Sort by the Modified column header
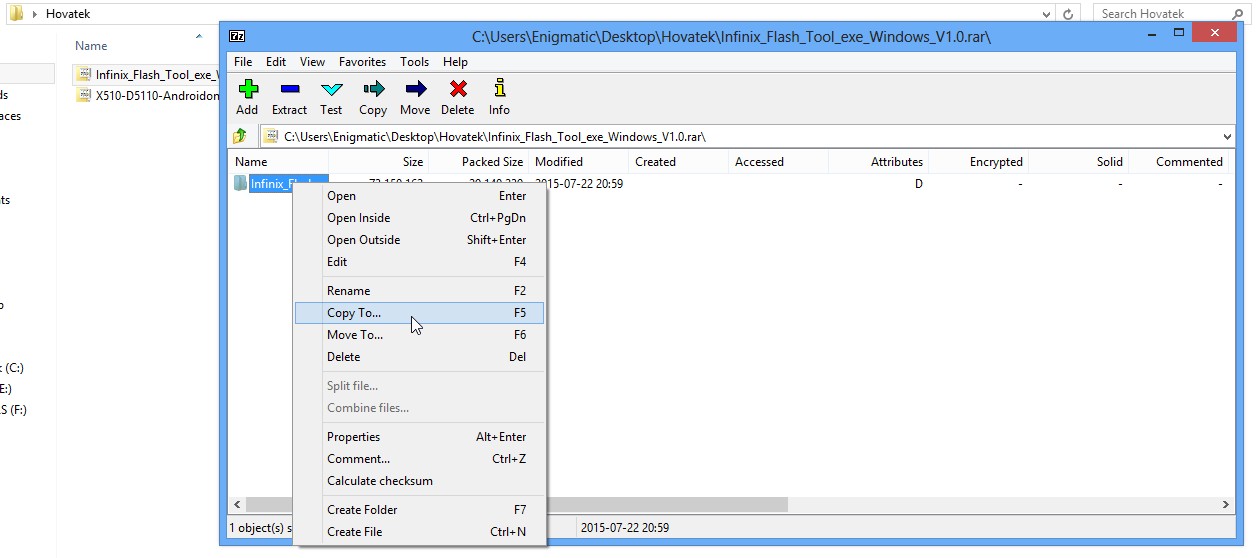Image resolution: width=1258 pixels, height=558 pixels. coord(578,162)
